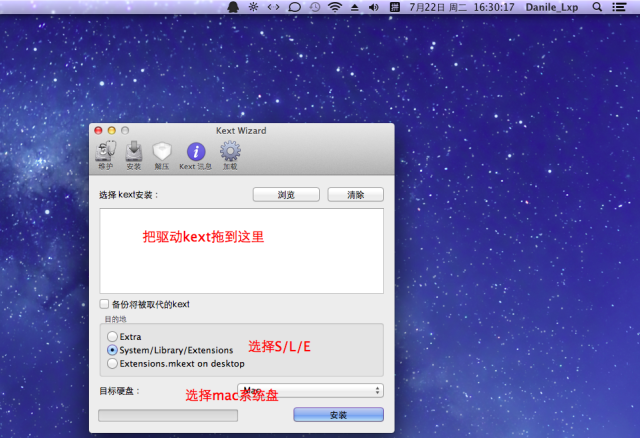This screenshot has height=438, width=640.
Task: Select the 安装 install toolbar icon
Action: point(134,153)
